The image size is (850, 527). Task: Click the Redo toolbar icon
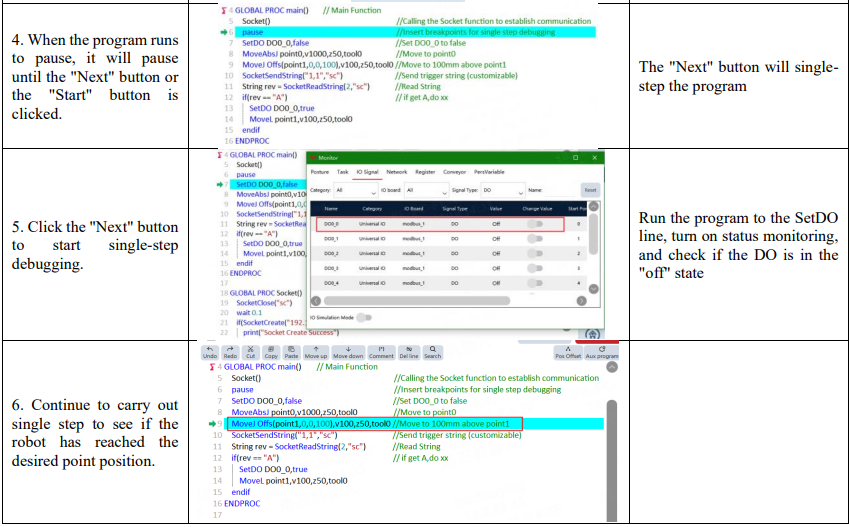tap(230, 352)
